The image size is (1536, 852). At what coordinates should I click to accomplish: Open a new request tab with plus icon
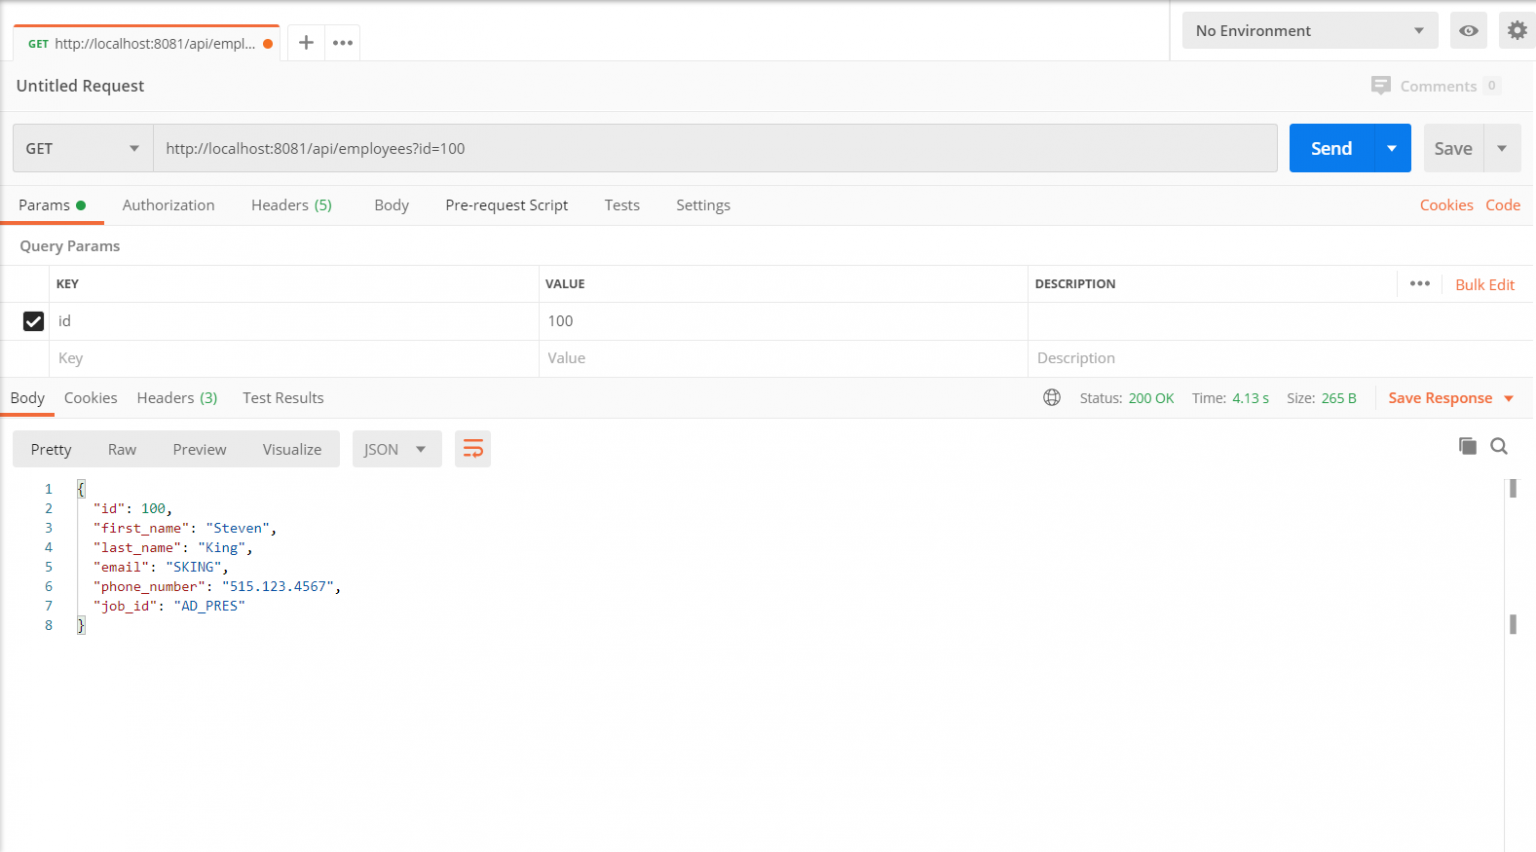[305, 42]
